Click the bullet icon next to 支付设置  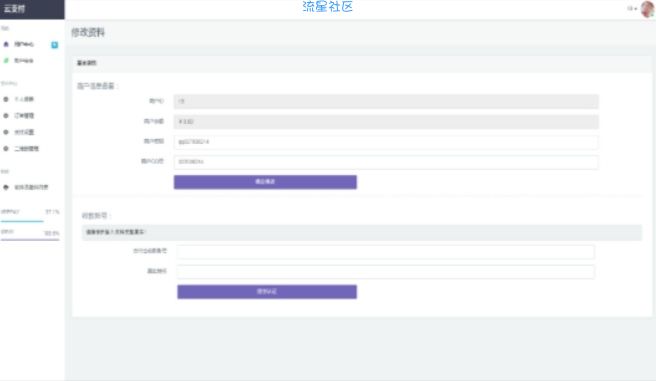pos(6,132)
